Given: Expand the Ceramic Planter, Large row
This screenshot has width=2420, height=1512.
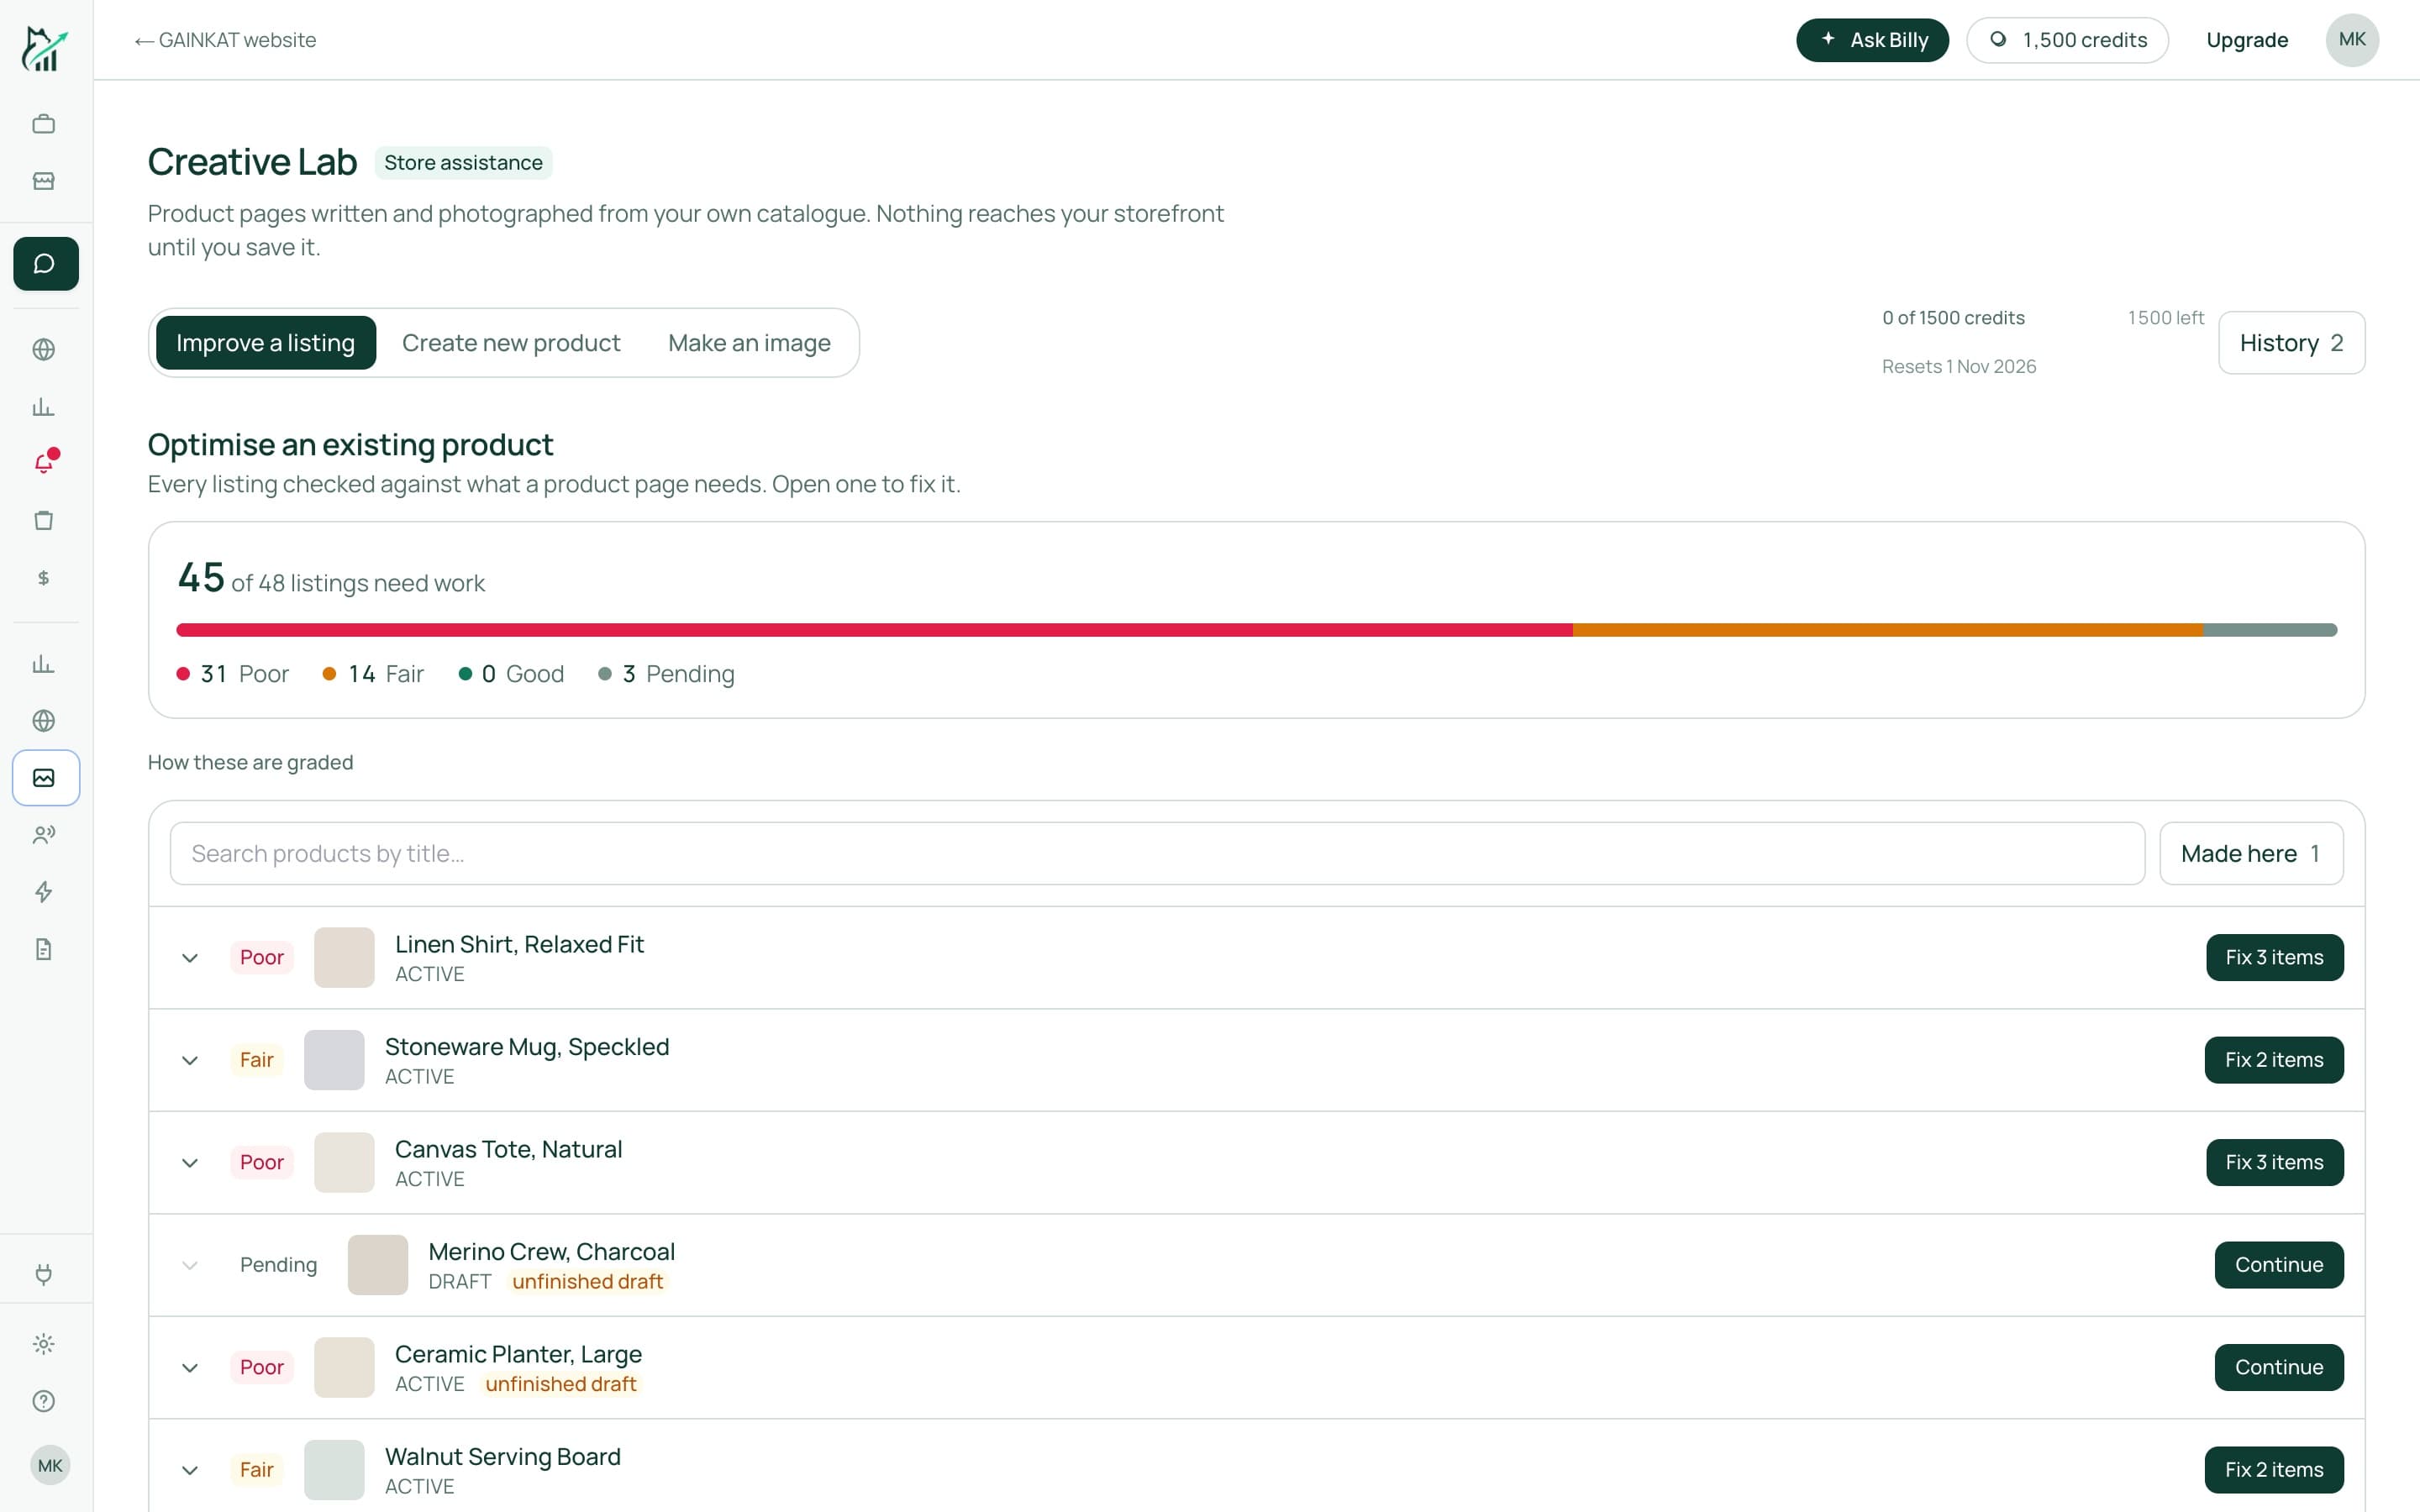Looking at the screenshot, I should (x=190, y=1368).
